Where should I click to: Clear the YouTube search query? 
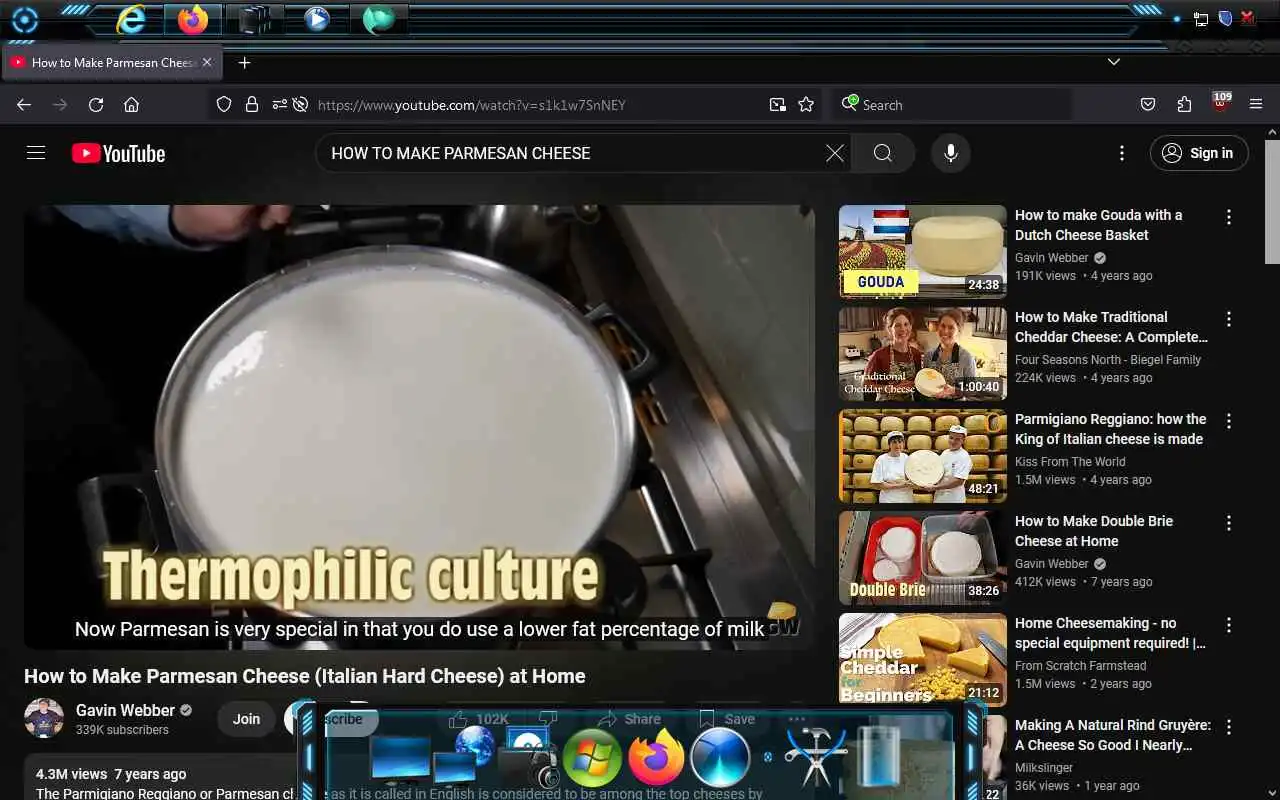coord(835,153)
